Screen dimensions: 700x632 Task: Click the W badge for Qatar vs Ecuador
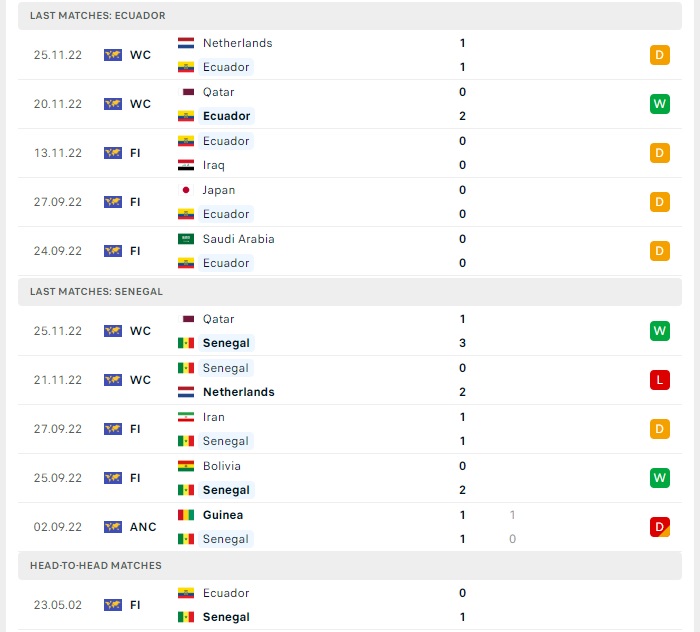point(659,104)
